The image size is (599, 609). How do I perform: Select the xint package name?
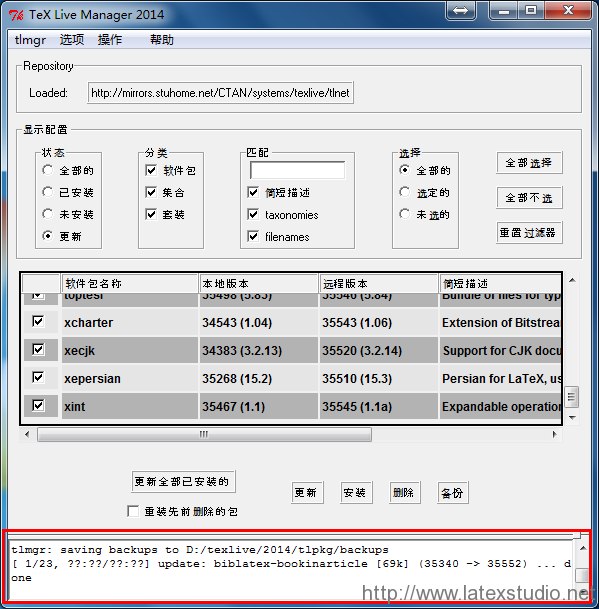pos(75,407)
